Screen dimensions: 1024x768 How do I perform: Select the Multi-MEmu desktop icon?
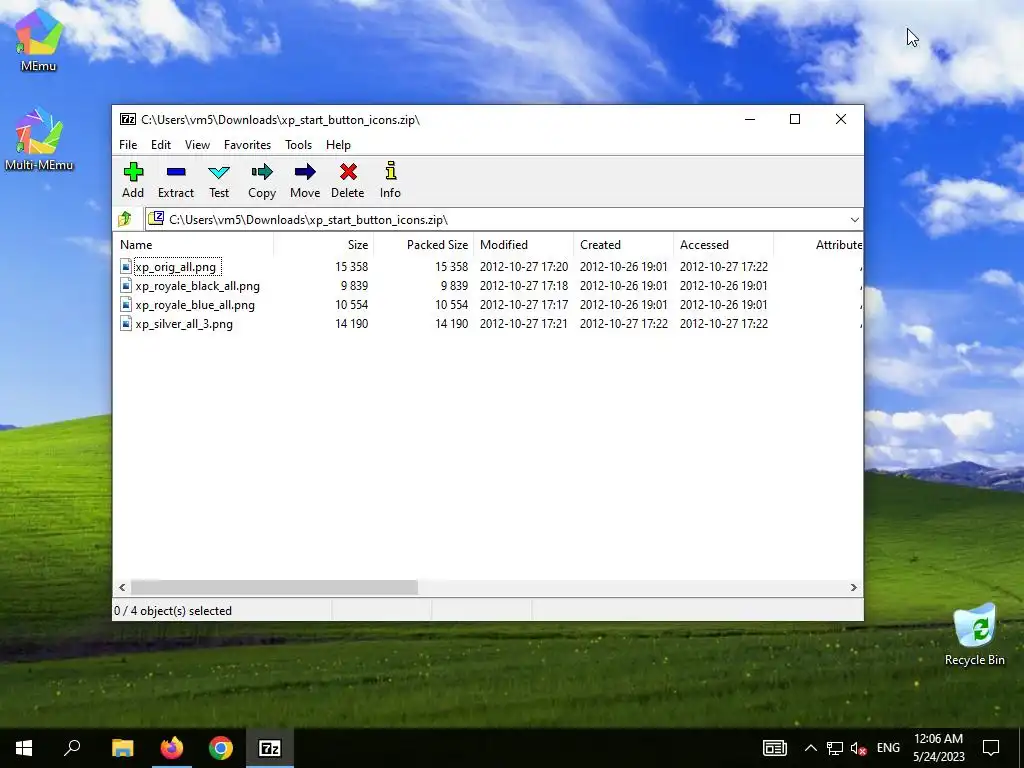click(x=39, y=138)
